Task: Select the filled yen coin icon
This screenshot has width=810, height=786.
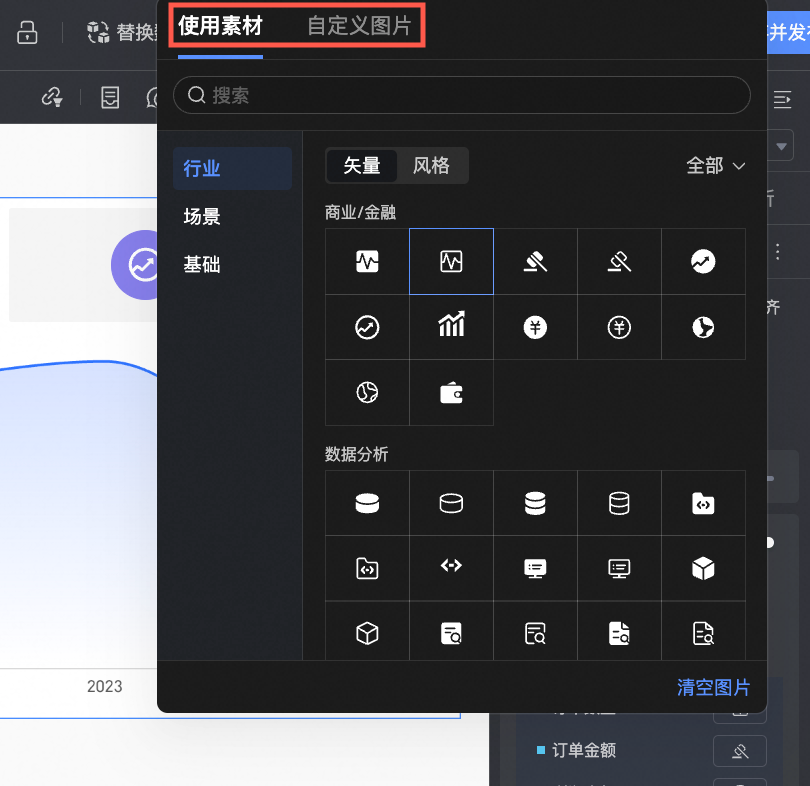Action: 535,327
